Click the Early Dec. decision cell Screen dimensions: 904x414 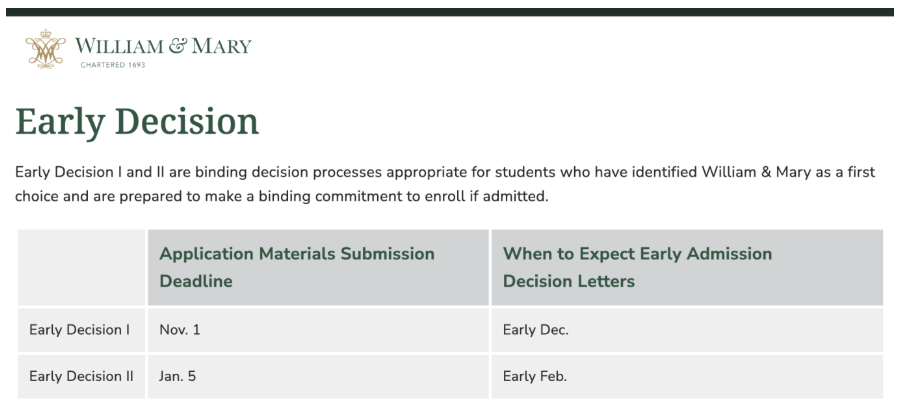(x=687, y=330)
